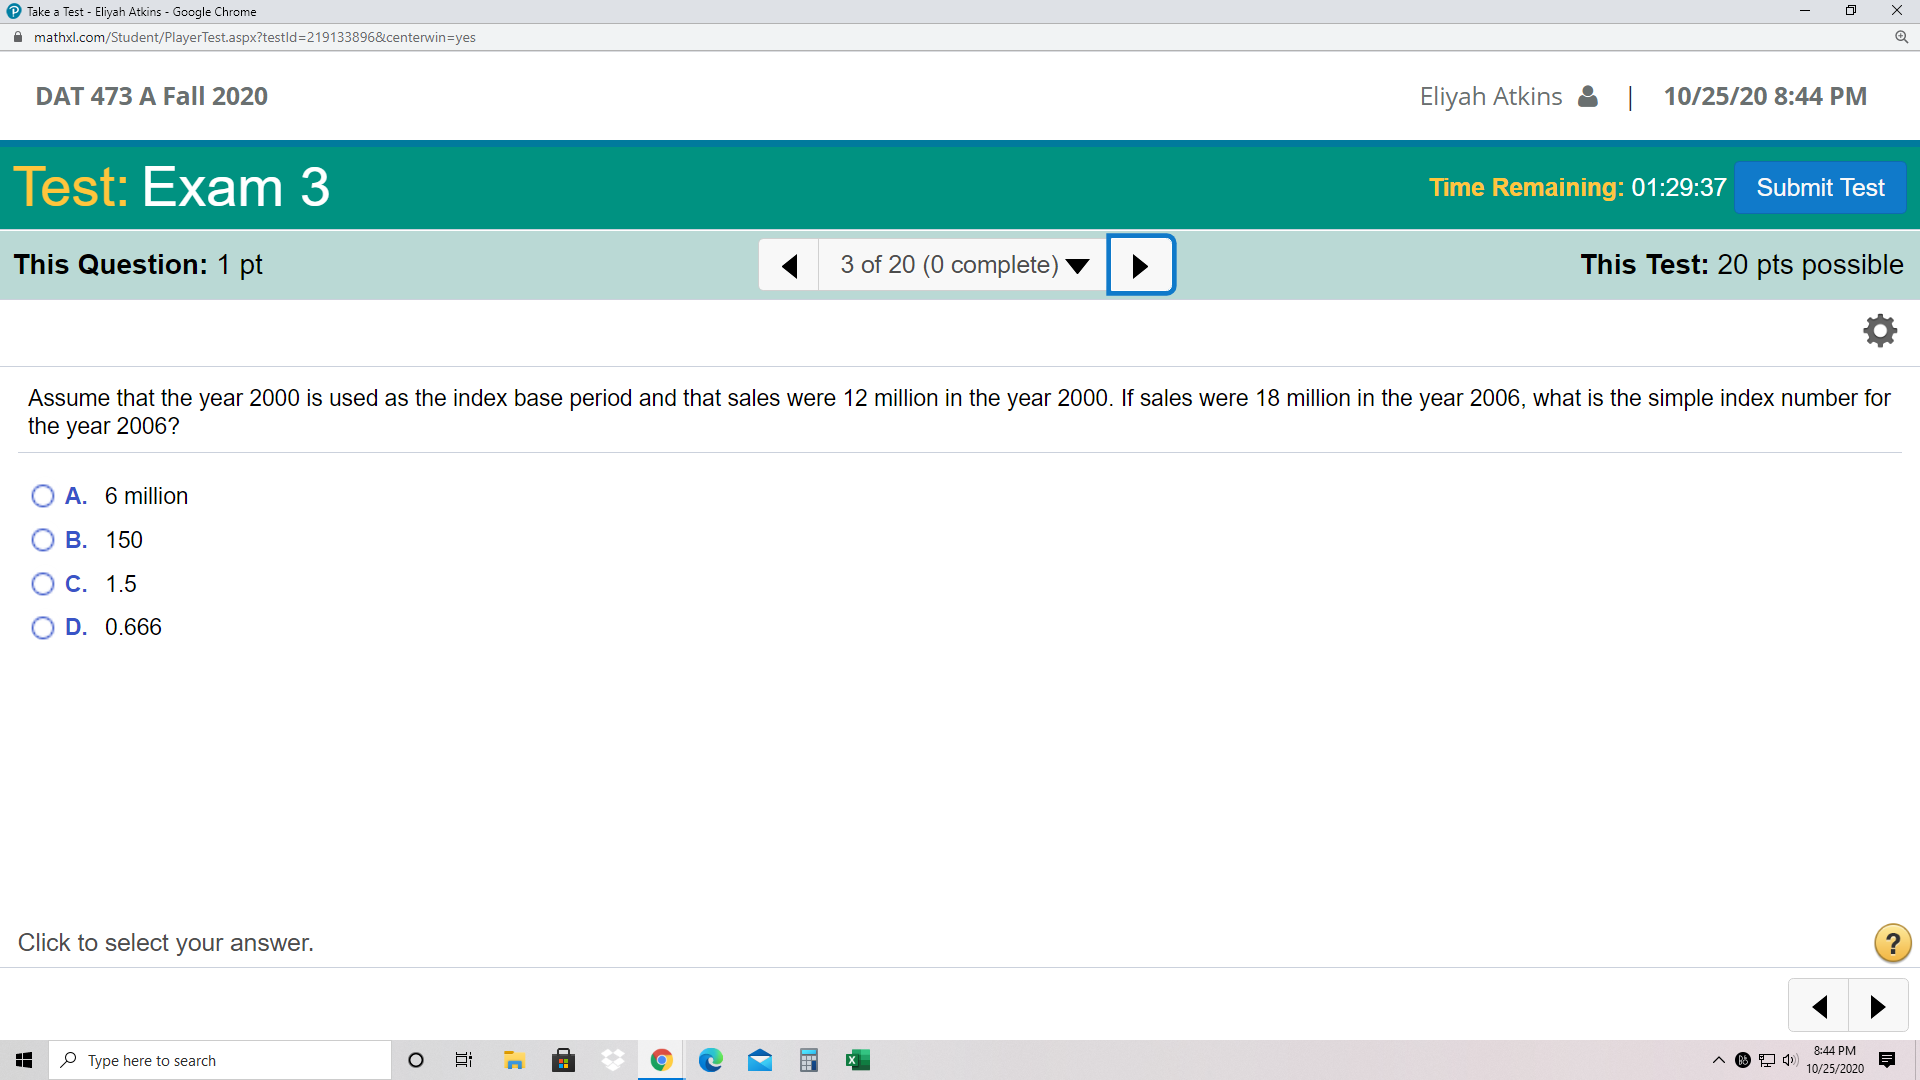1920x1080 pixels.
Task: Open Excel from the taskbar
Action: pyautogui.click(x=857, y=1060)
